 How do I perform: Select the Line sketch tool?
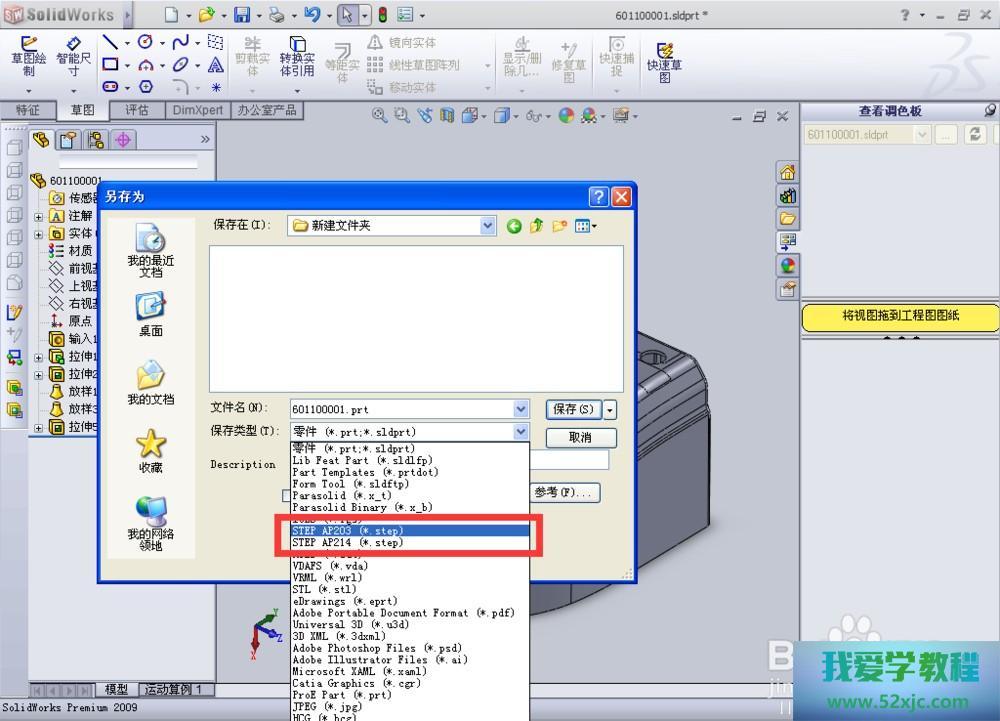point(110,42)
